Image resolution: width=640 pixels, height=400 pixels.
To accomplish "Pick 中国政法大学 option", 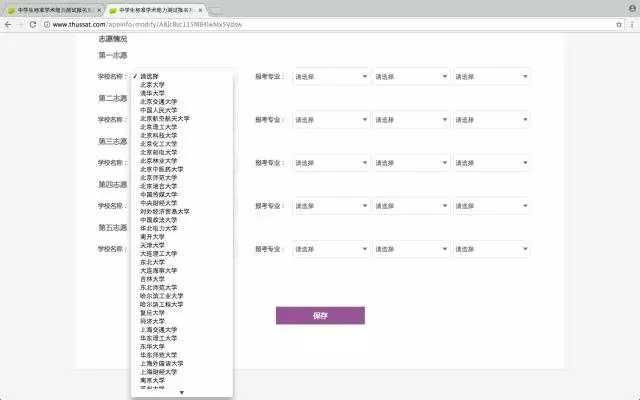I will 182,220.
